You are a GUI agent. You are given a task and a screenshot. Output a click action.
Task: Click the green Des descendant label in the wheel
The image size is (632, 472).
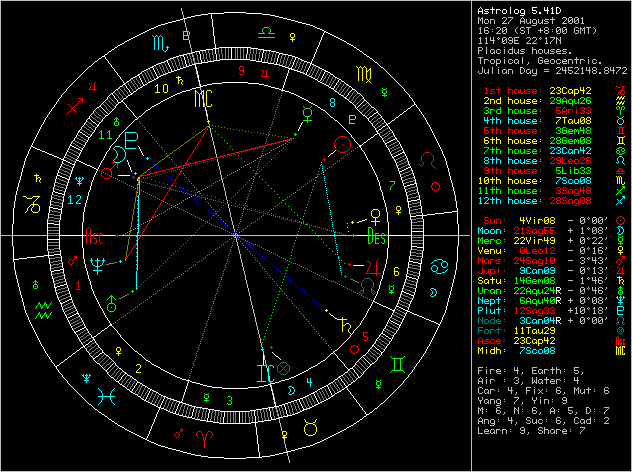pyautogui.click(x=376, y=240)
